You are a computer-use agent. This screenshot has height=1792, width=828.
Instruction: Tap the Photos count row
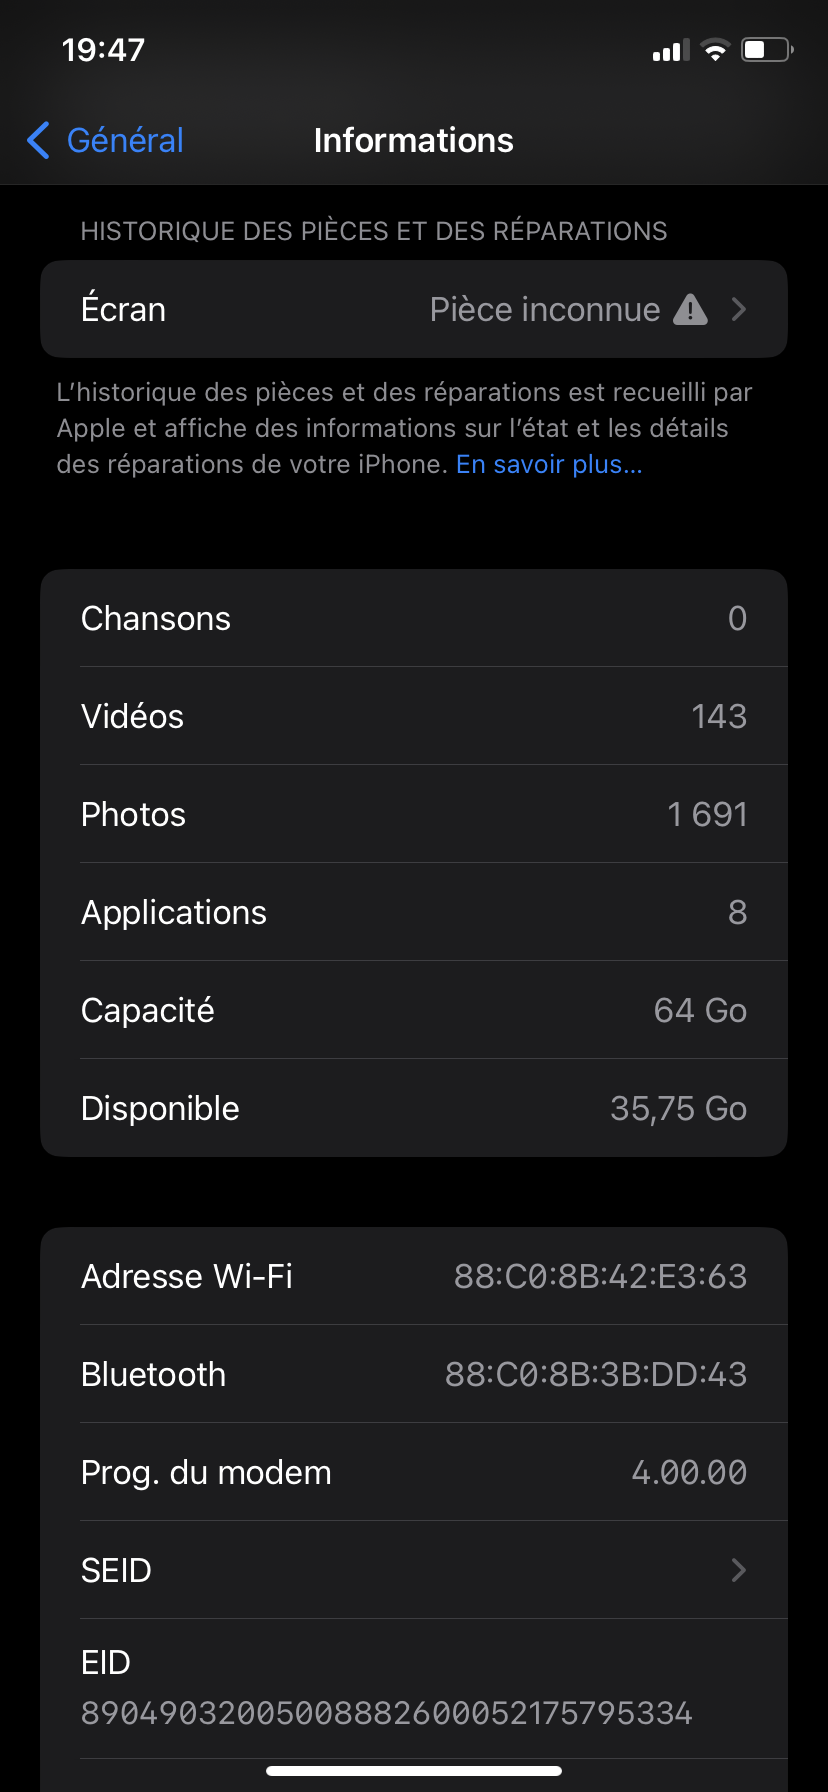[x=414, y=814]
